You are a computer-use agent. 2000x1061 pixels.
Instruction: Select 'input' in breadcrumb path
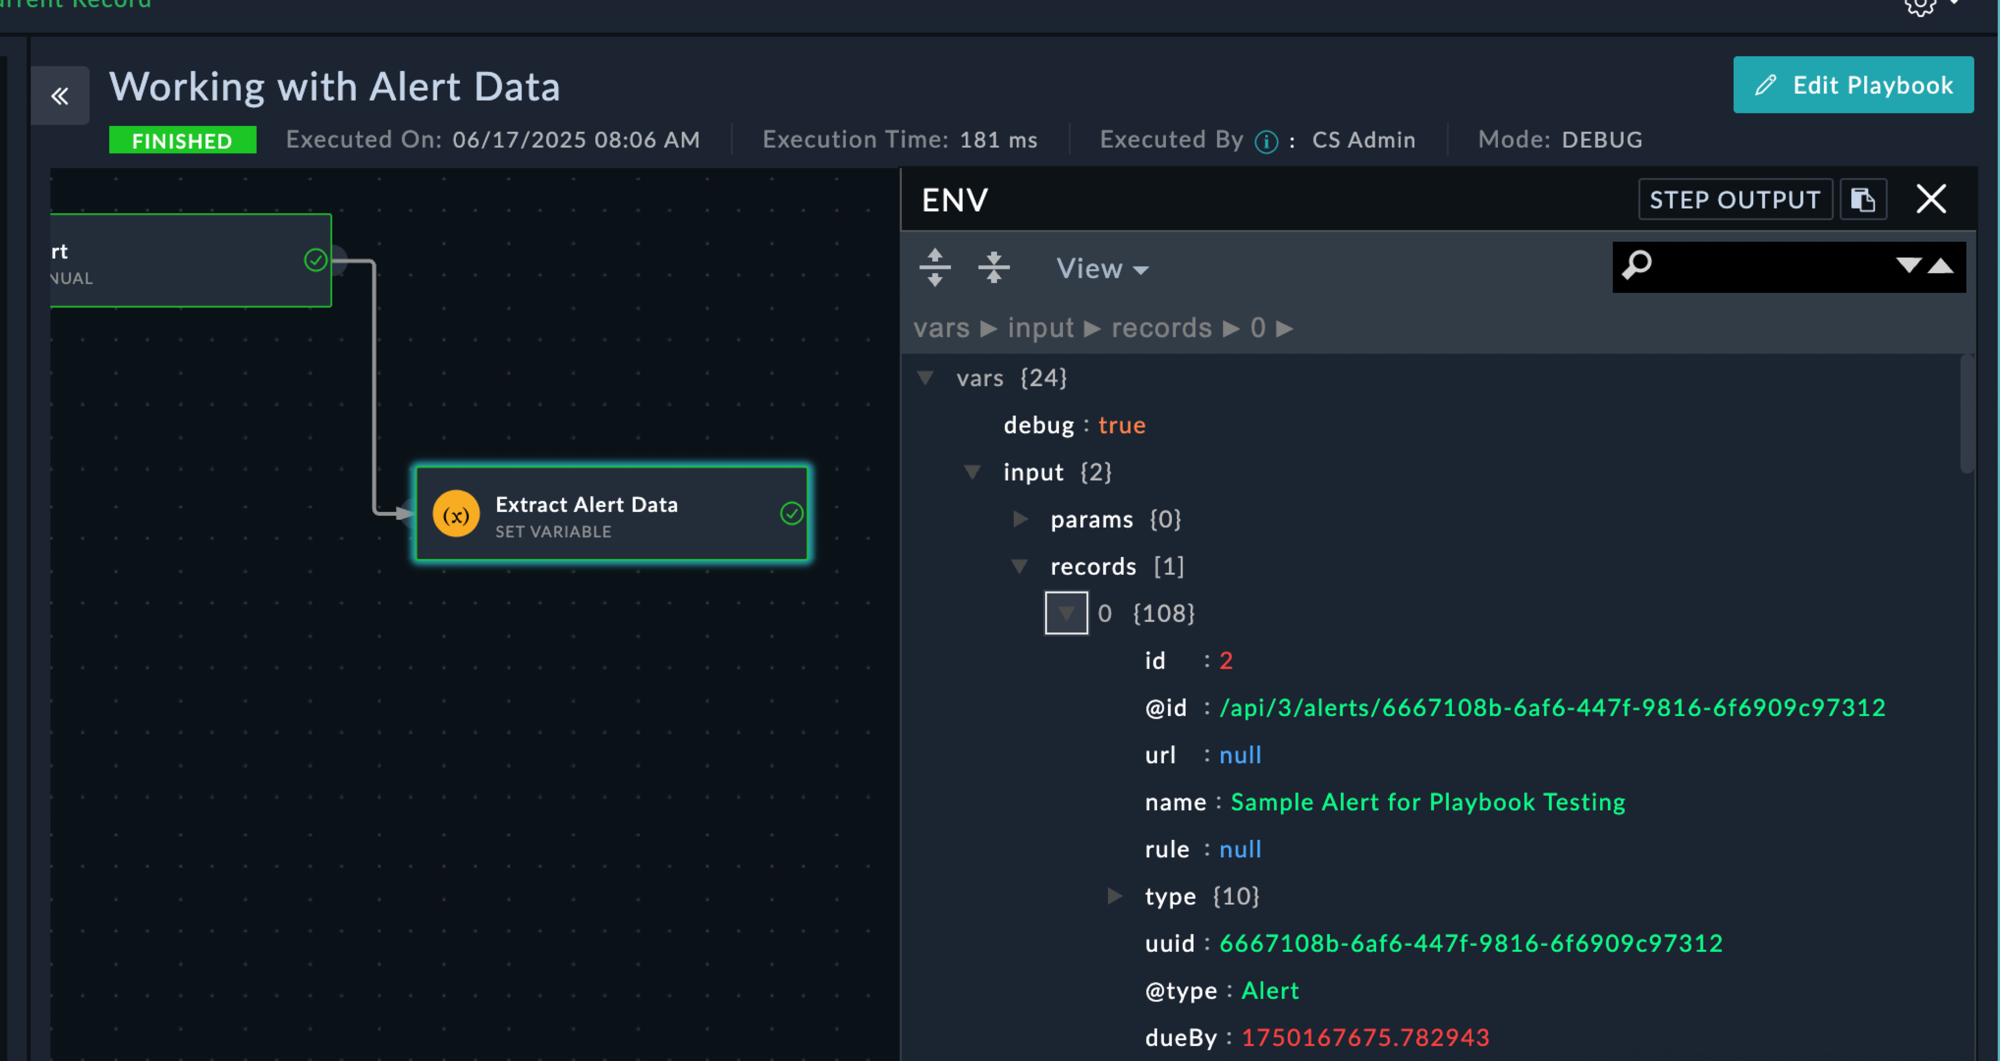1040,328
